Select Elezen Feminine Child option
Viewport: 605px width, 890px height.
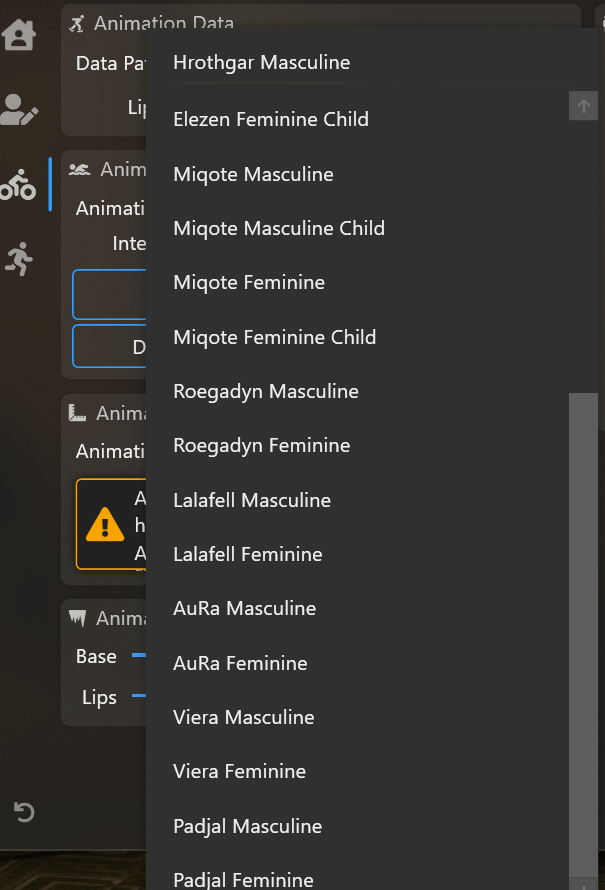(271, 119)
